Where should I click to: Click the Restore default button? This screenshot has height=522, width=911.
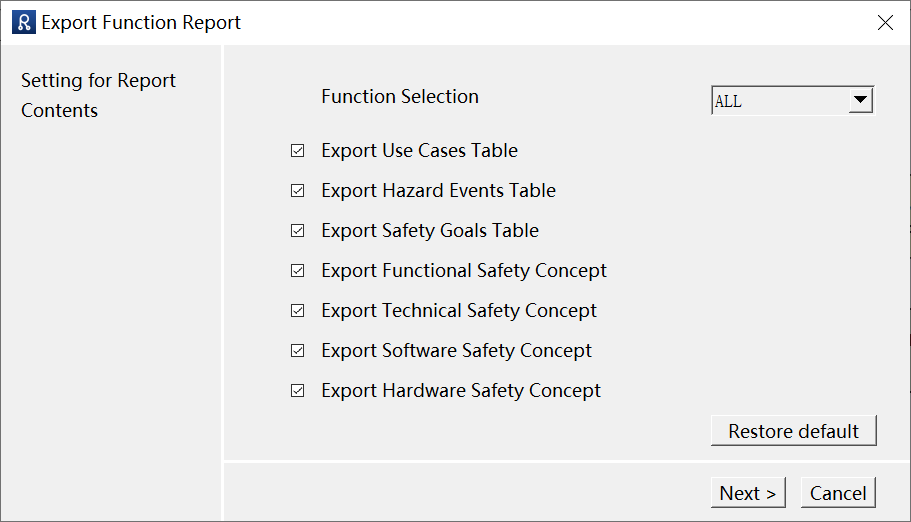(x=794, y=431)
